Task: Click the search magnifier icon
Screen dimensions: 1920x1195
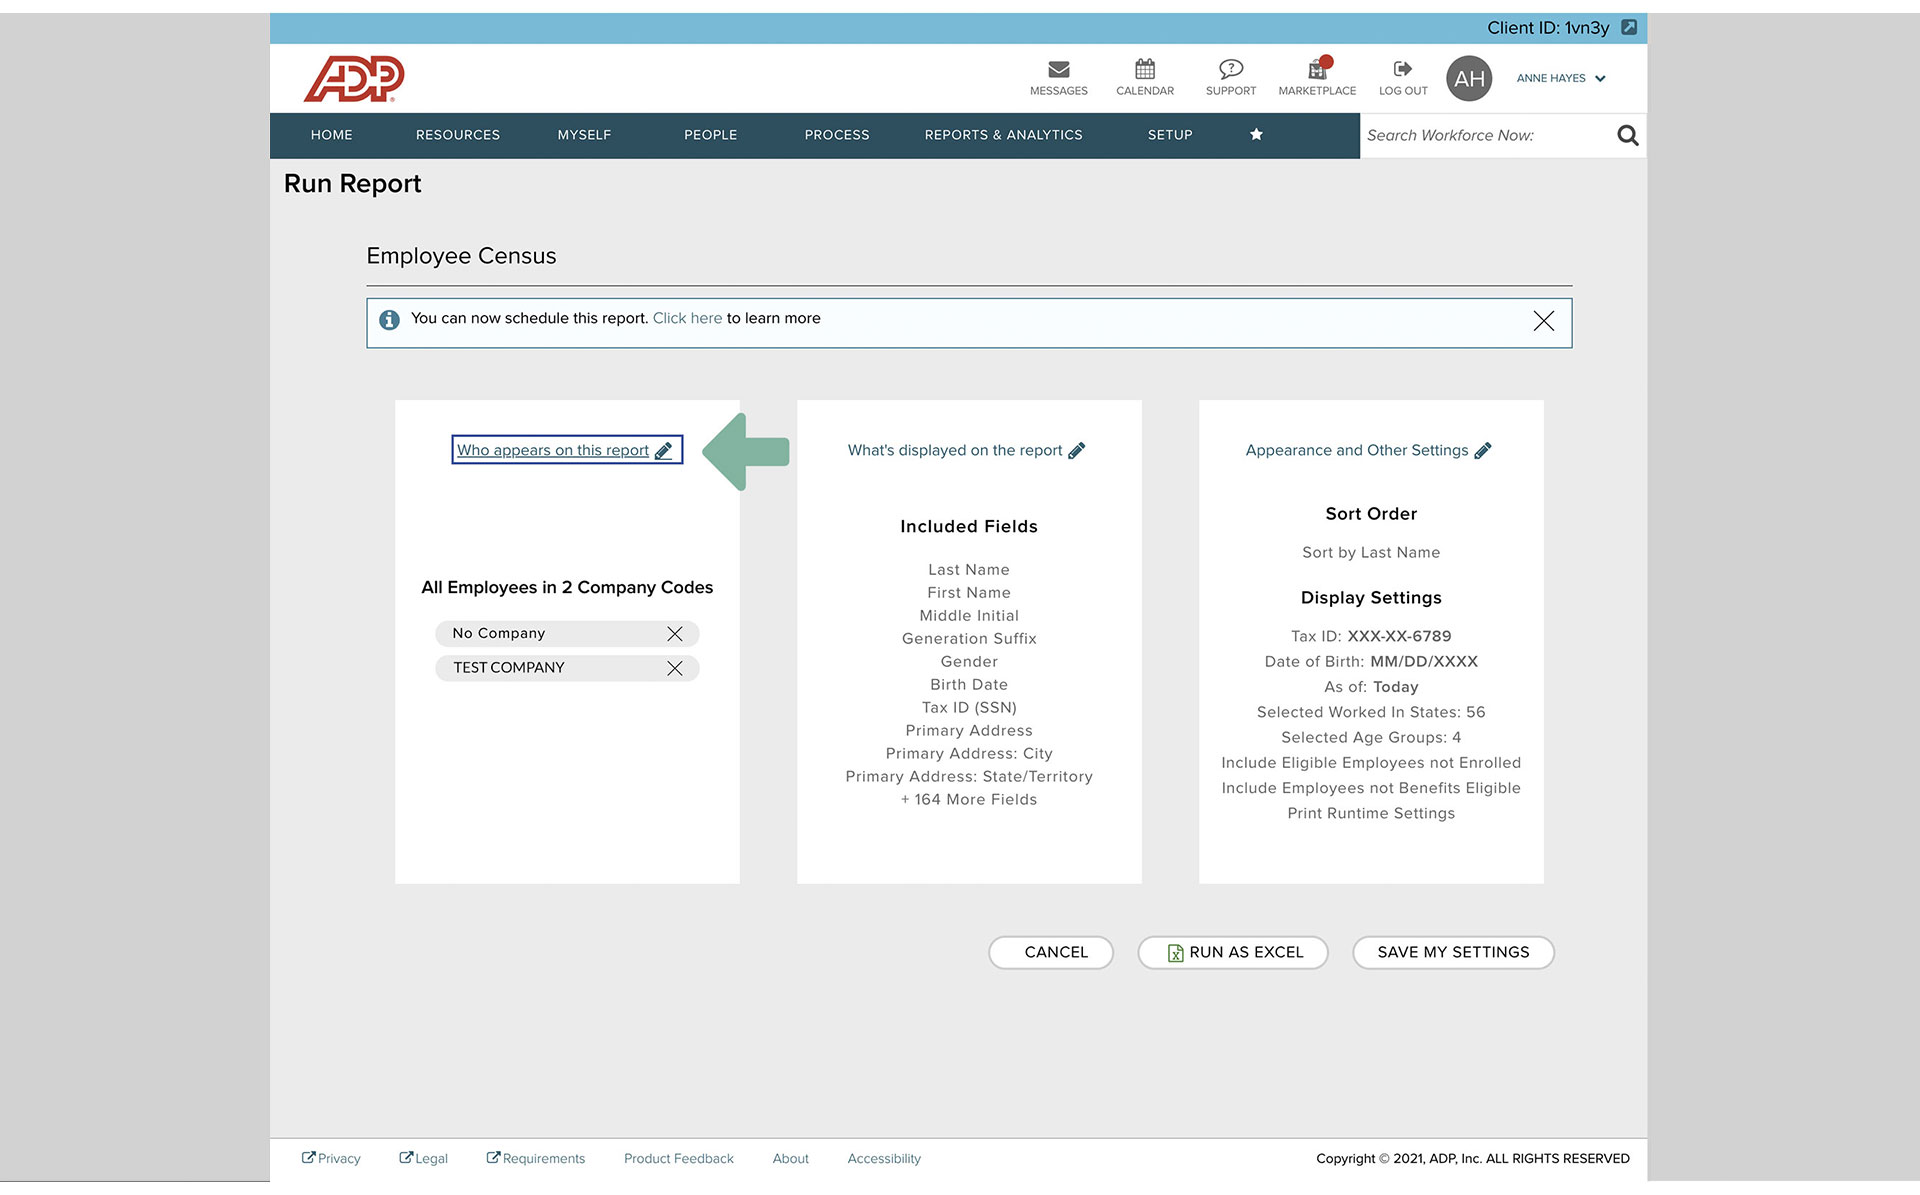Action: click(1627, 135)
